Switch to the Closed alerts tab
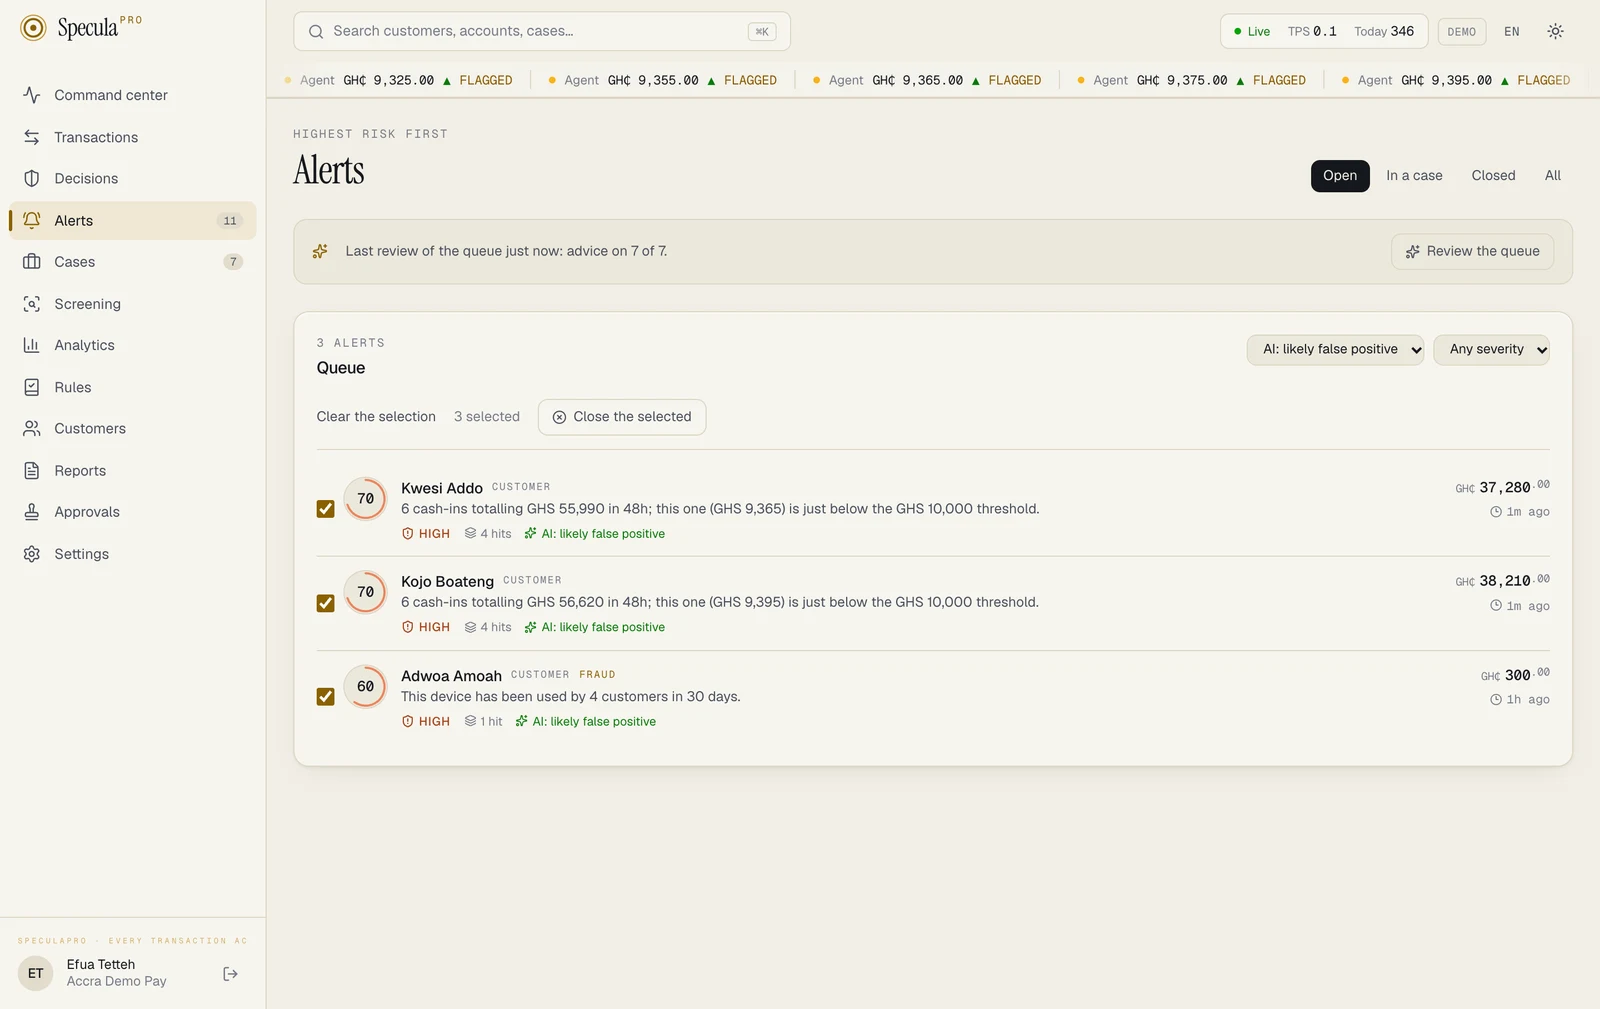The width and height of the screenshot is (1600, 1009). click(x=1493, y=176)
